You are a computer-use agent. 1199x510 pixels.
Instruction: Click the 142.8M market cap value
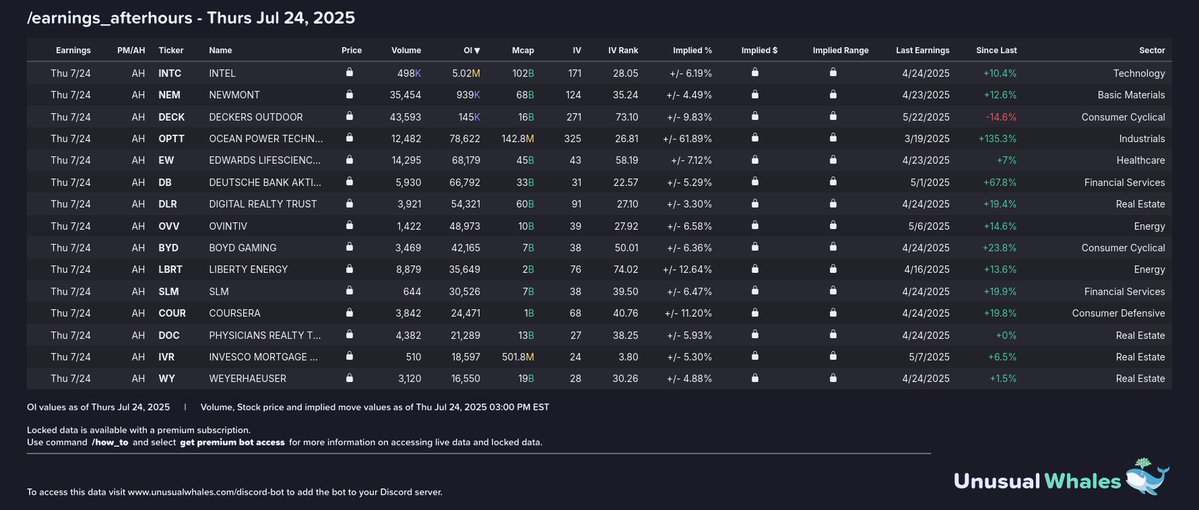(518, 138)
